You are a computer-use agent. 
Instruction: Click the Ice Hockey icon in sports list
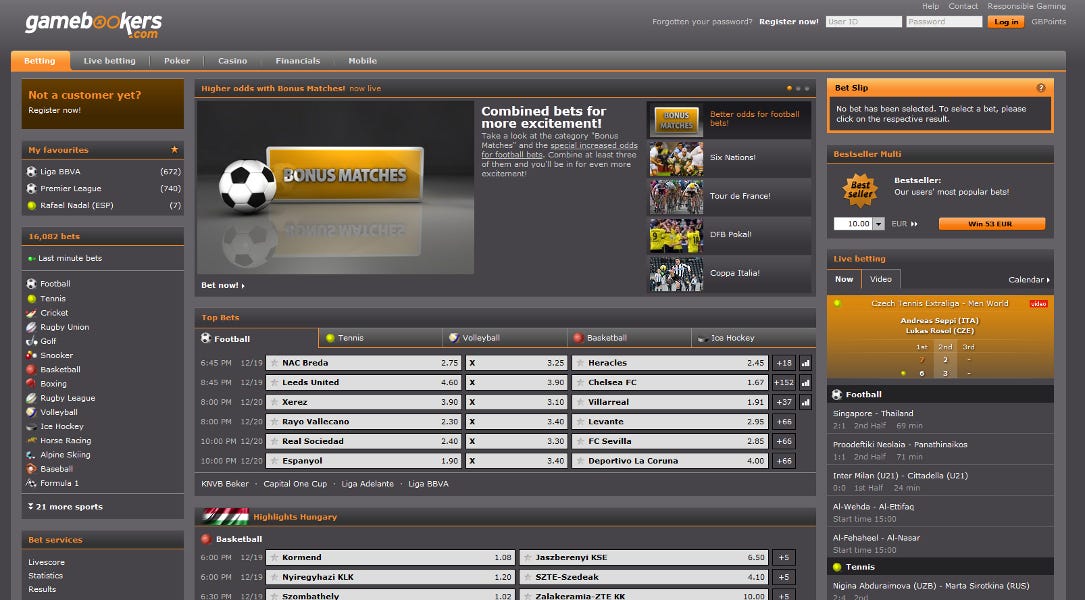[31, 426]
